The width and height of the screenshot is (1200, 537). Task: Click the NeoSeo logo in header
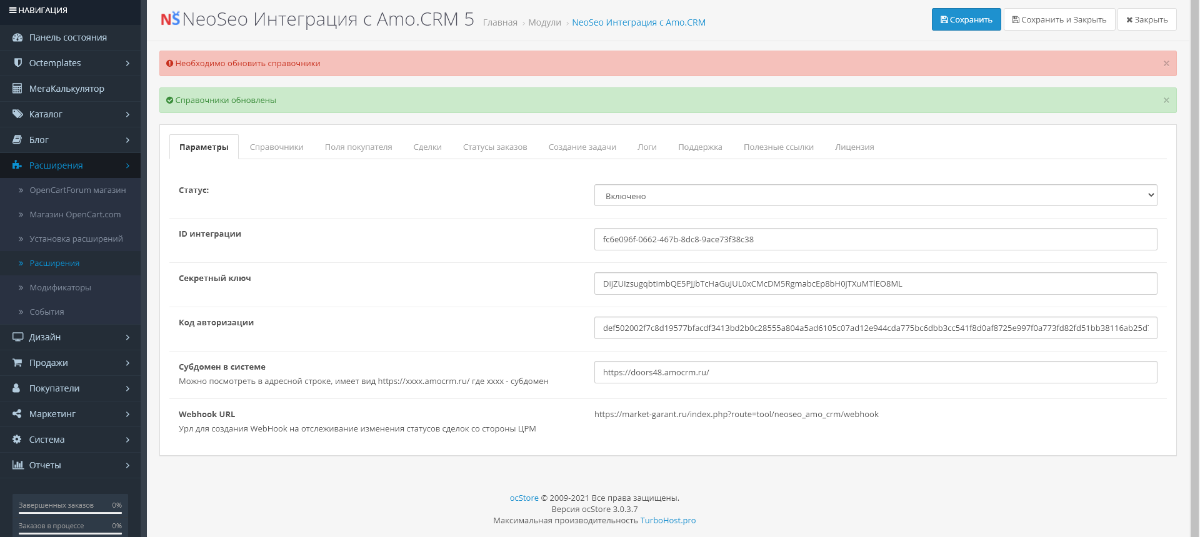point(171,19)
